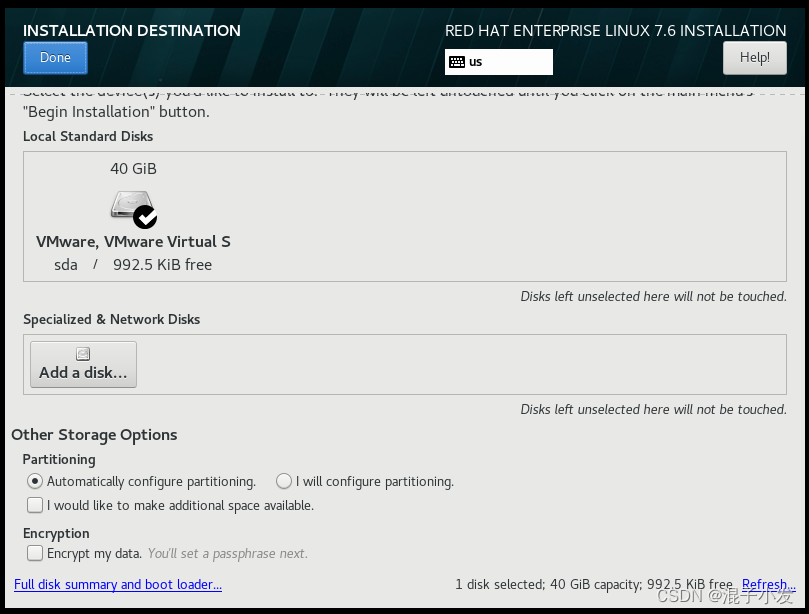
Task: Open Help for installation destination
Action: (754, 57)
